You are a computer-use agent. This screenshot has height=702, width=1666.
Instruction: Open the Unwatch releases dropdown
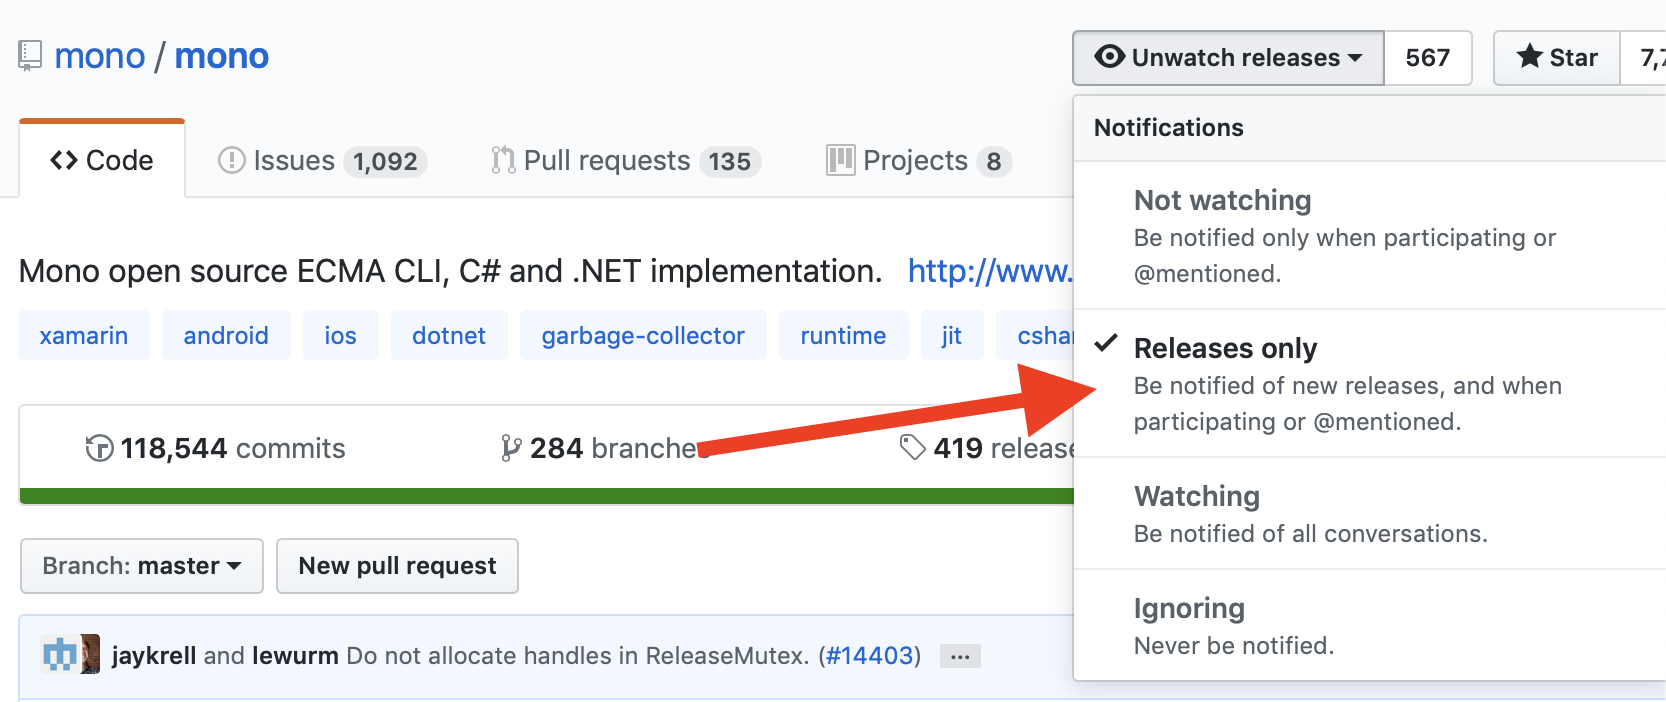pyautogui.click(x=1228, y=57)
